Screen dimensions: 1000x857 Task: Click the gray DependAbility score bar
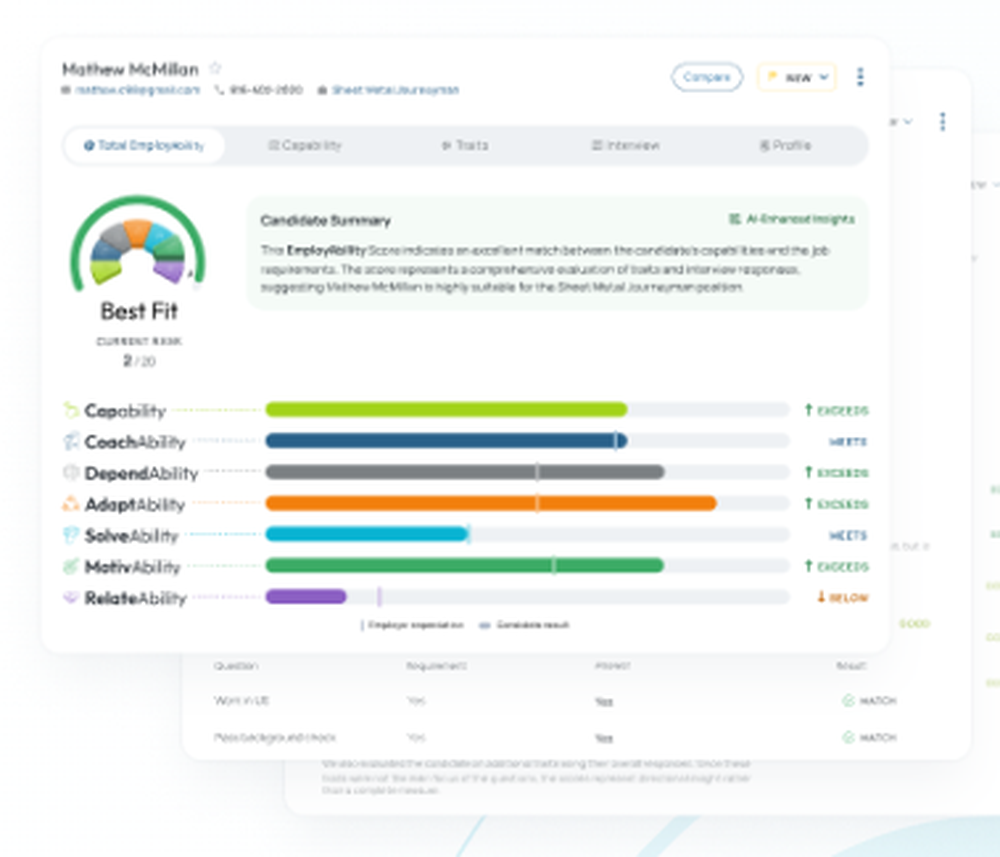465,472
